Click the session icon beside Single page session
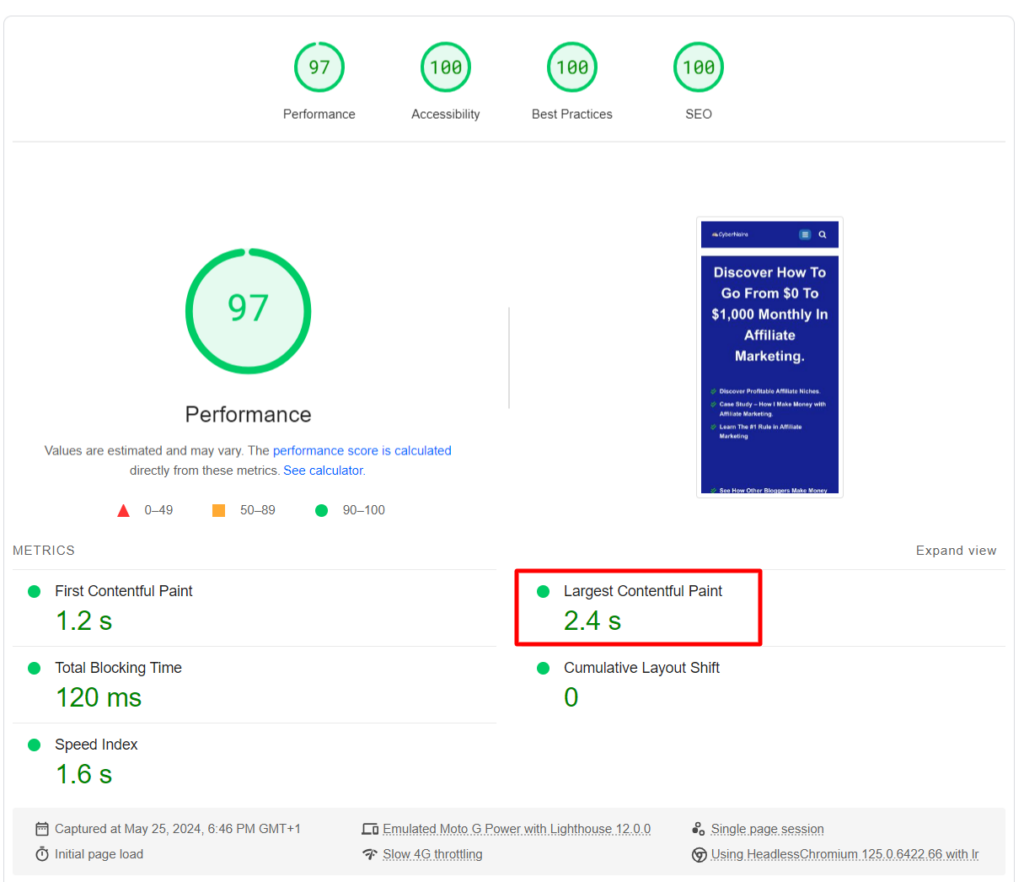Viewport: 1024px width, 882px height. coord(700,828)
